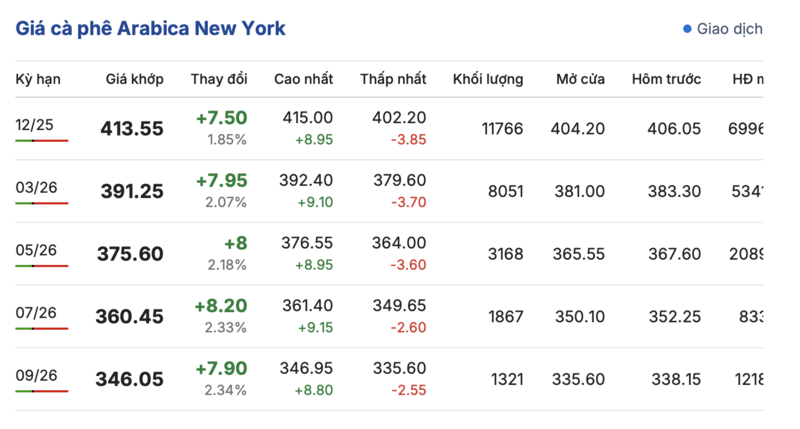Select the 07/26 contract term

coord(34,313)
